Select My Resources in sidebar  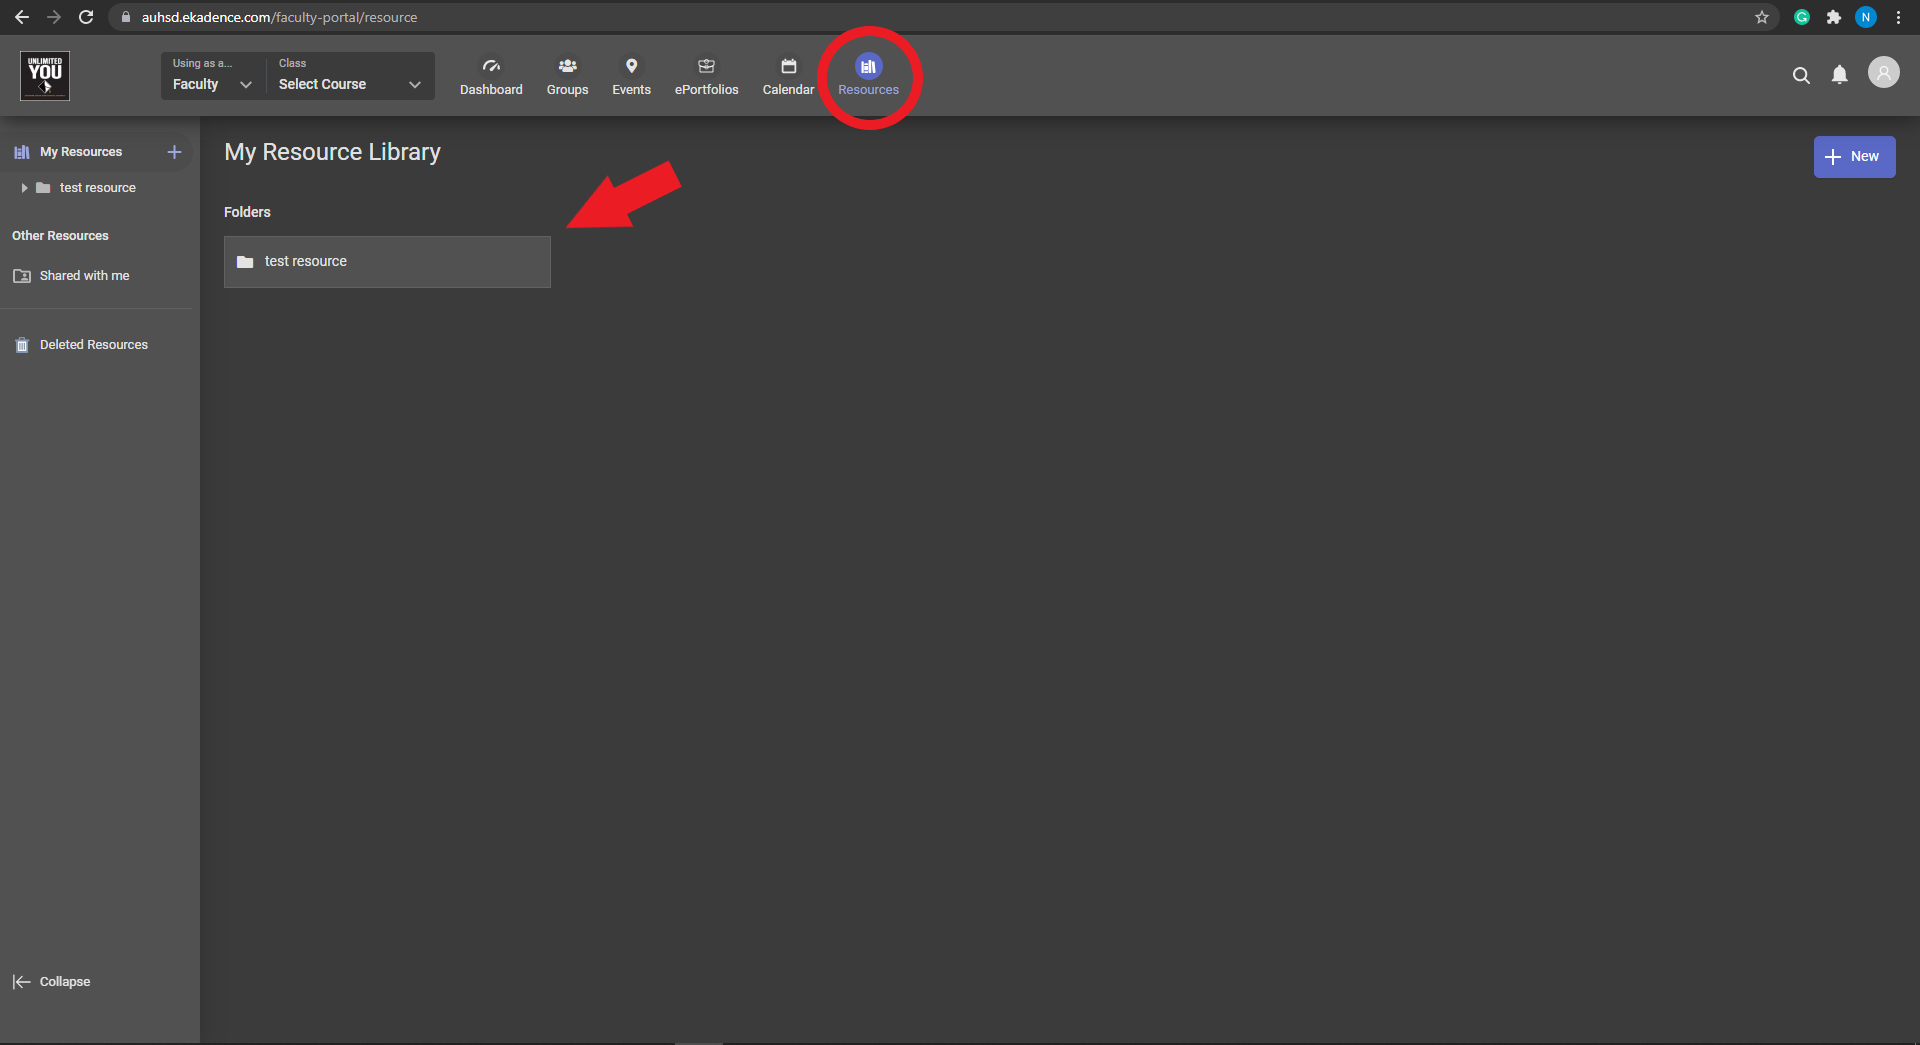[81, 152]
